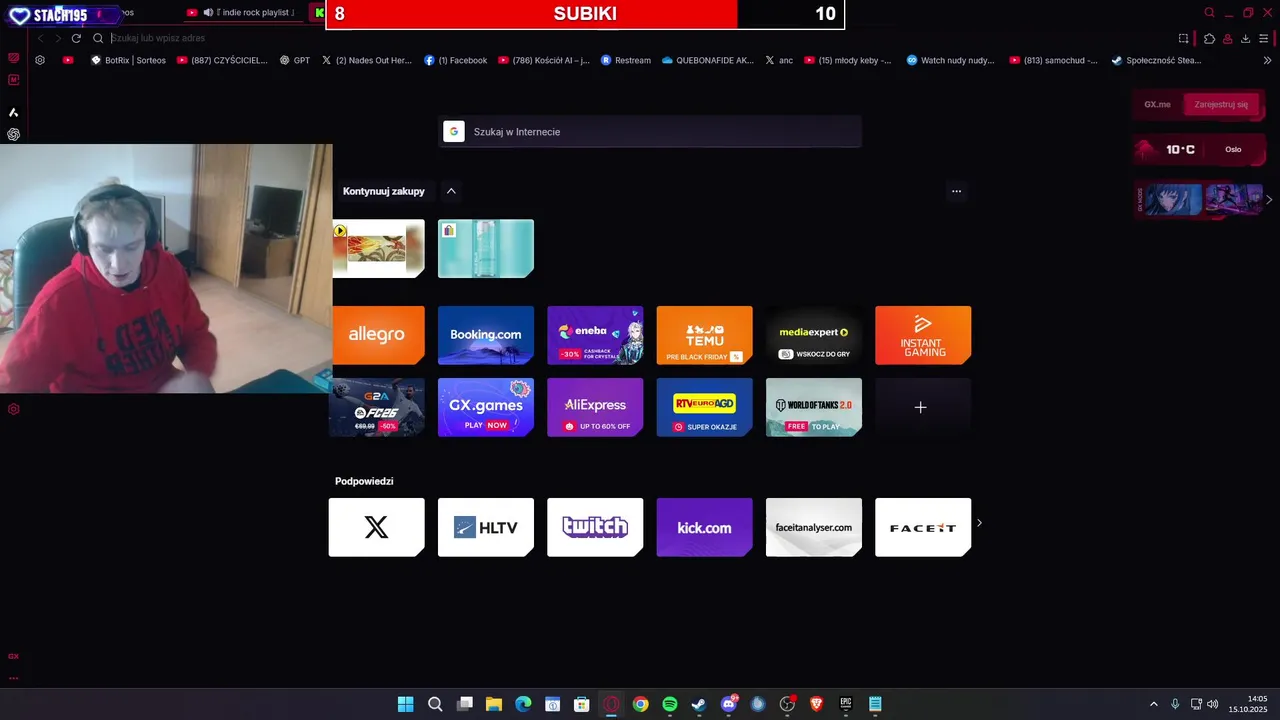
Task: Open the teal product shopping thumbnail
Action: tap(486, 248)
